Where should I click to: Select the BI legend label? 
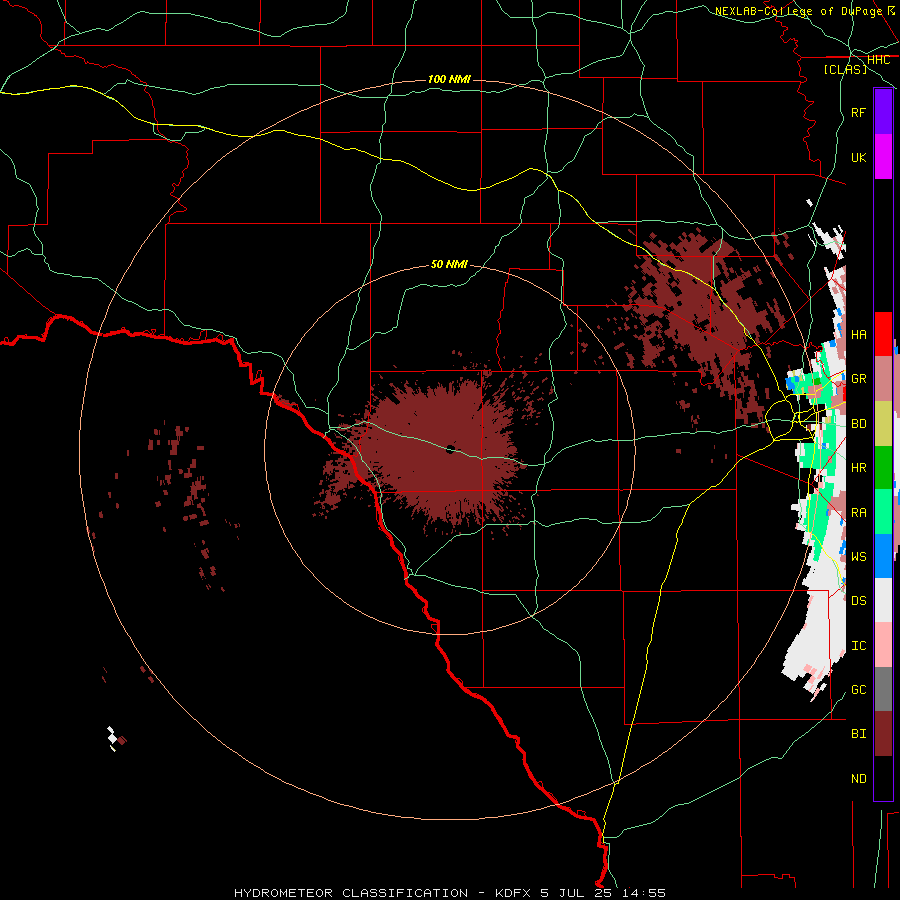pyautogui.click(x=858, y=734)
